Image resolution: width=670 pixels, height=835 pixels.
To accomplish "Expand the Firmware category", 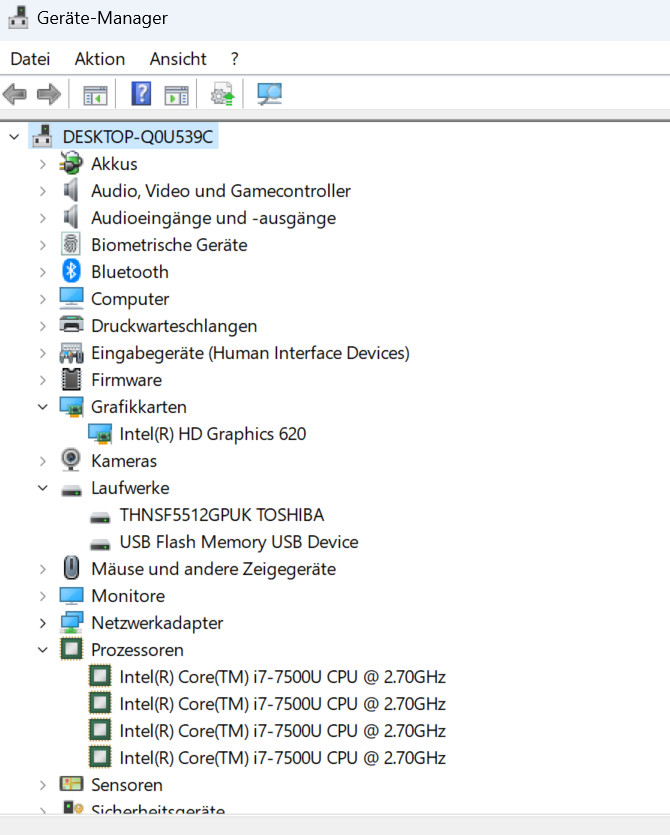I will [x=43, y=380].
